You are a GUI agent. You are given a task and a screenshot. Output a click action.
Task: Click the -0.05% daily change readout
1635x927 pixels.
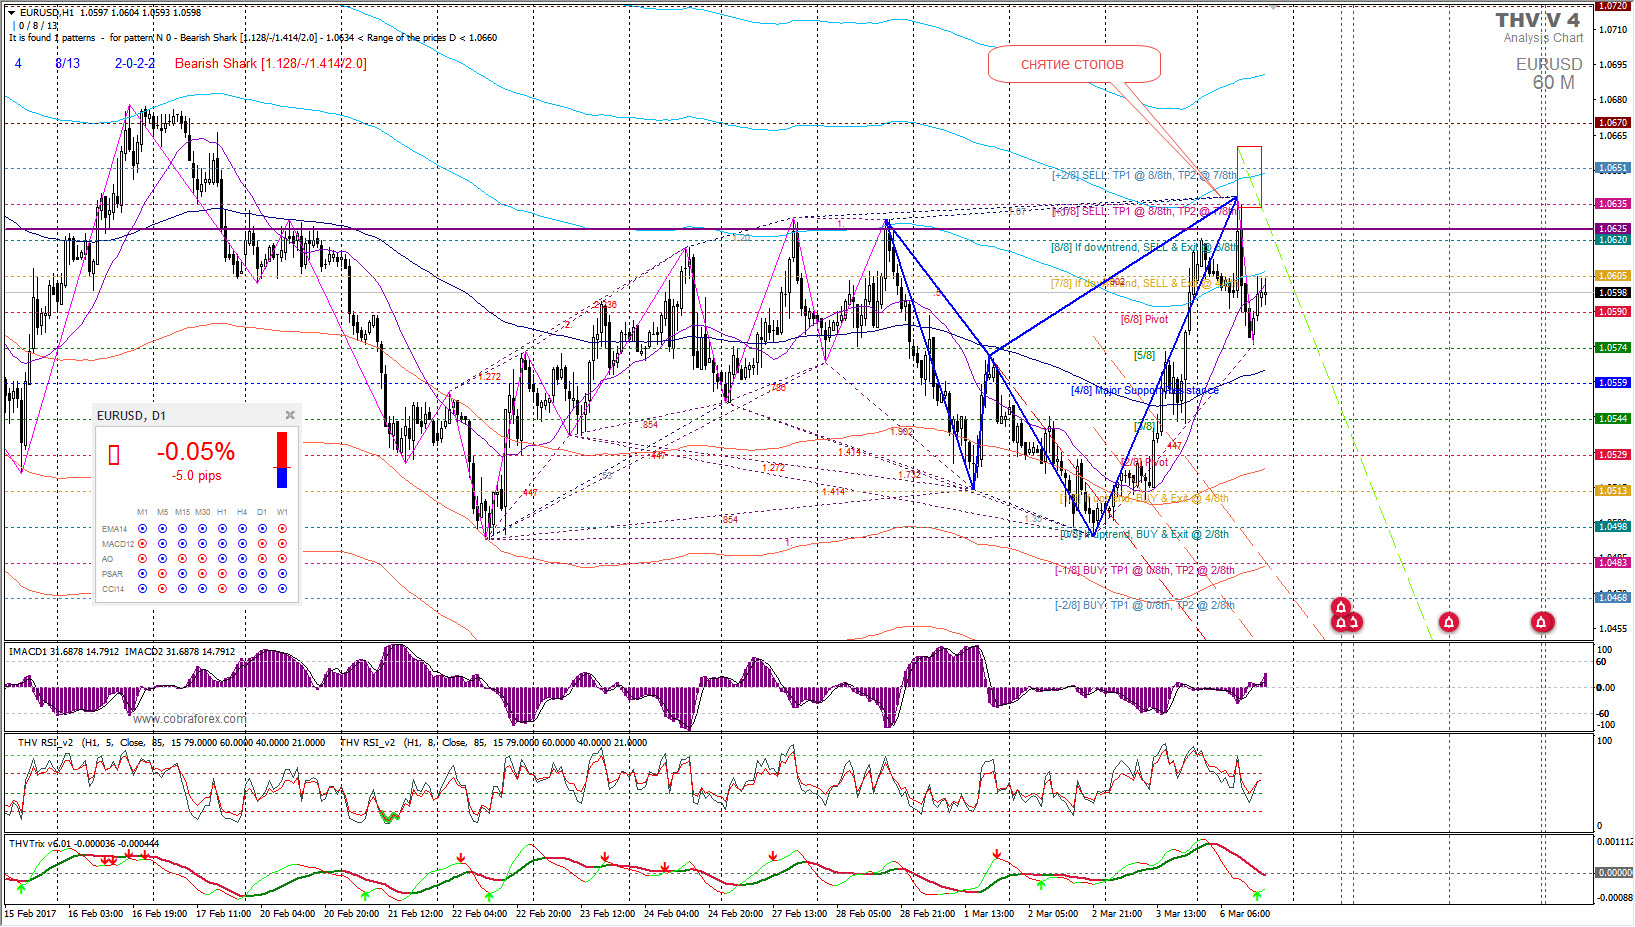coord(196,452)
